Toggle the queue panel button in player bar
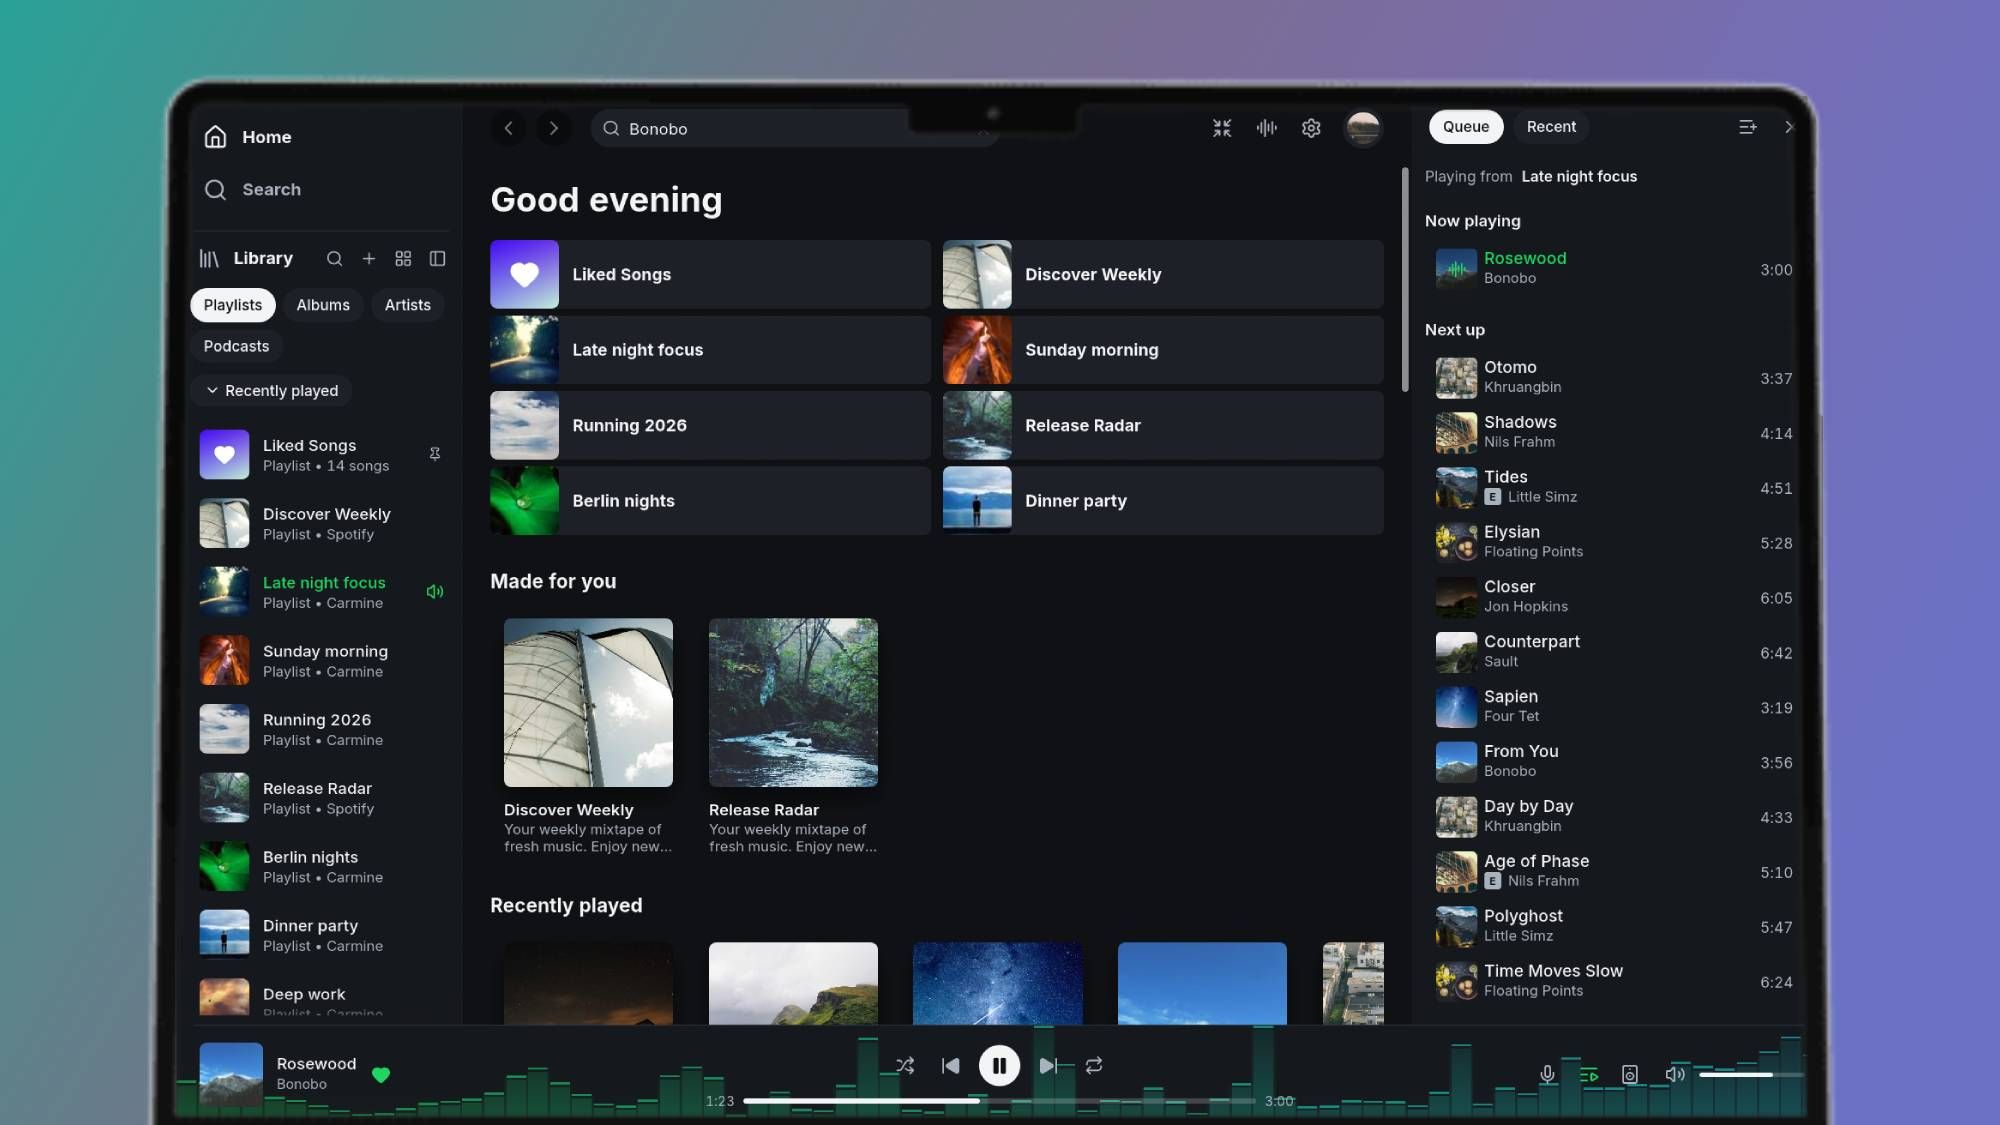 click(1589, 1075)
